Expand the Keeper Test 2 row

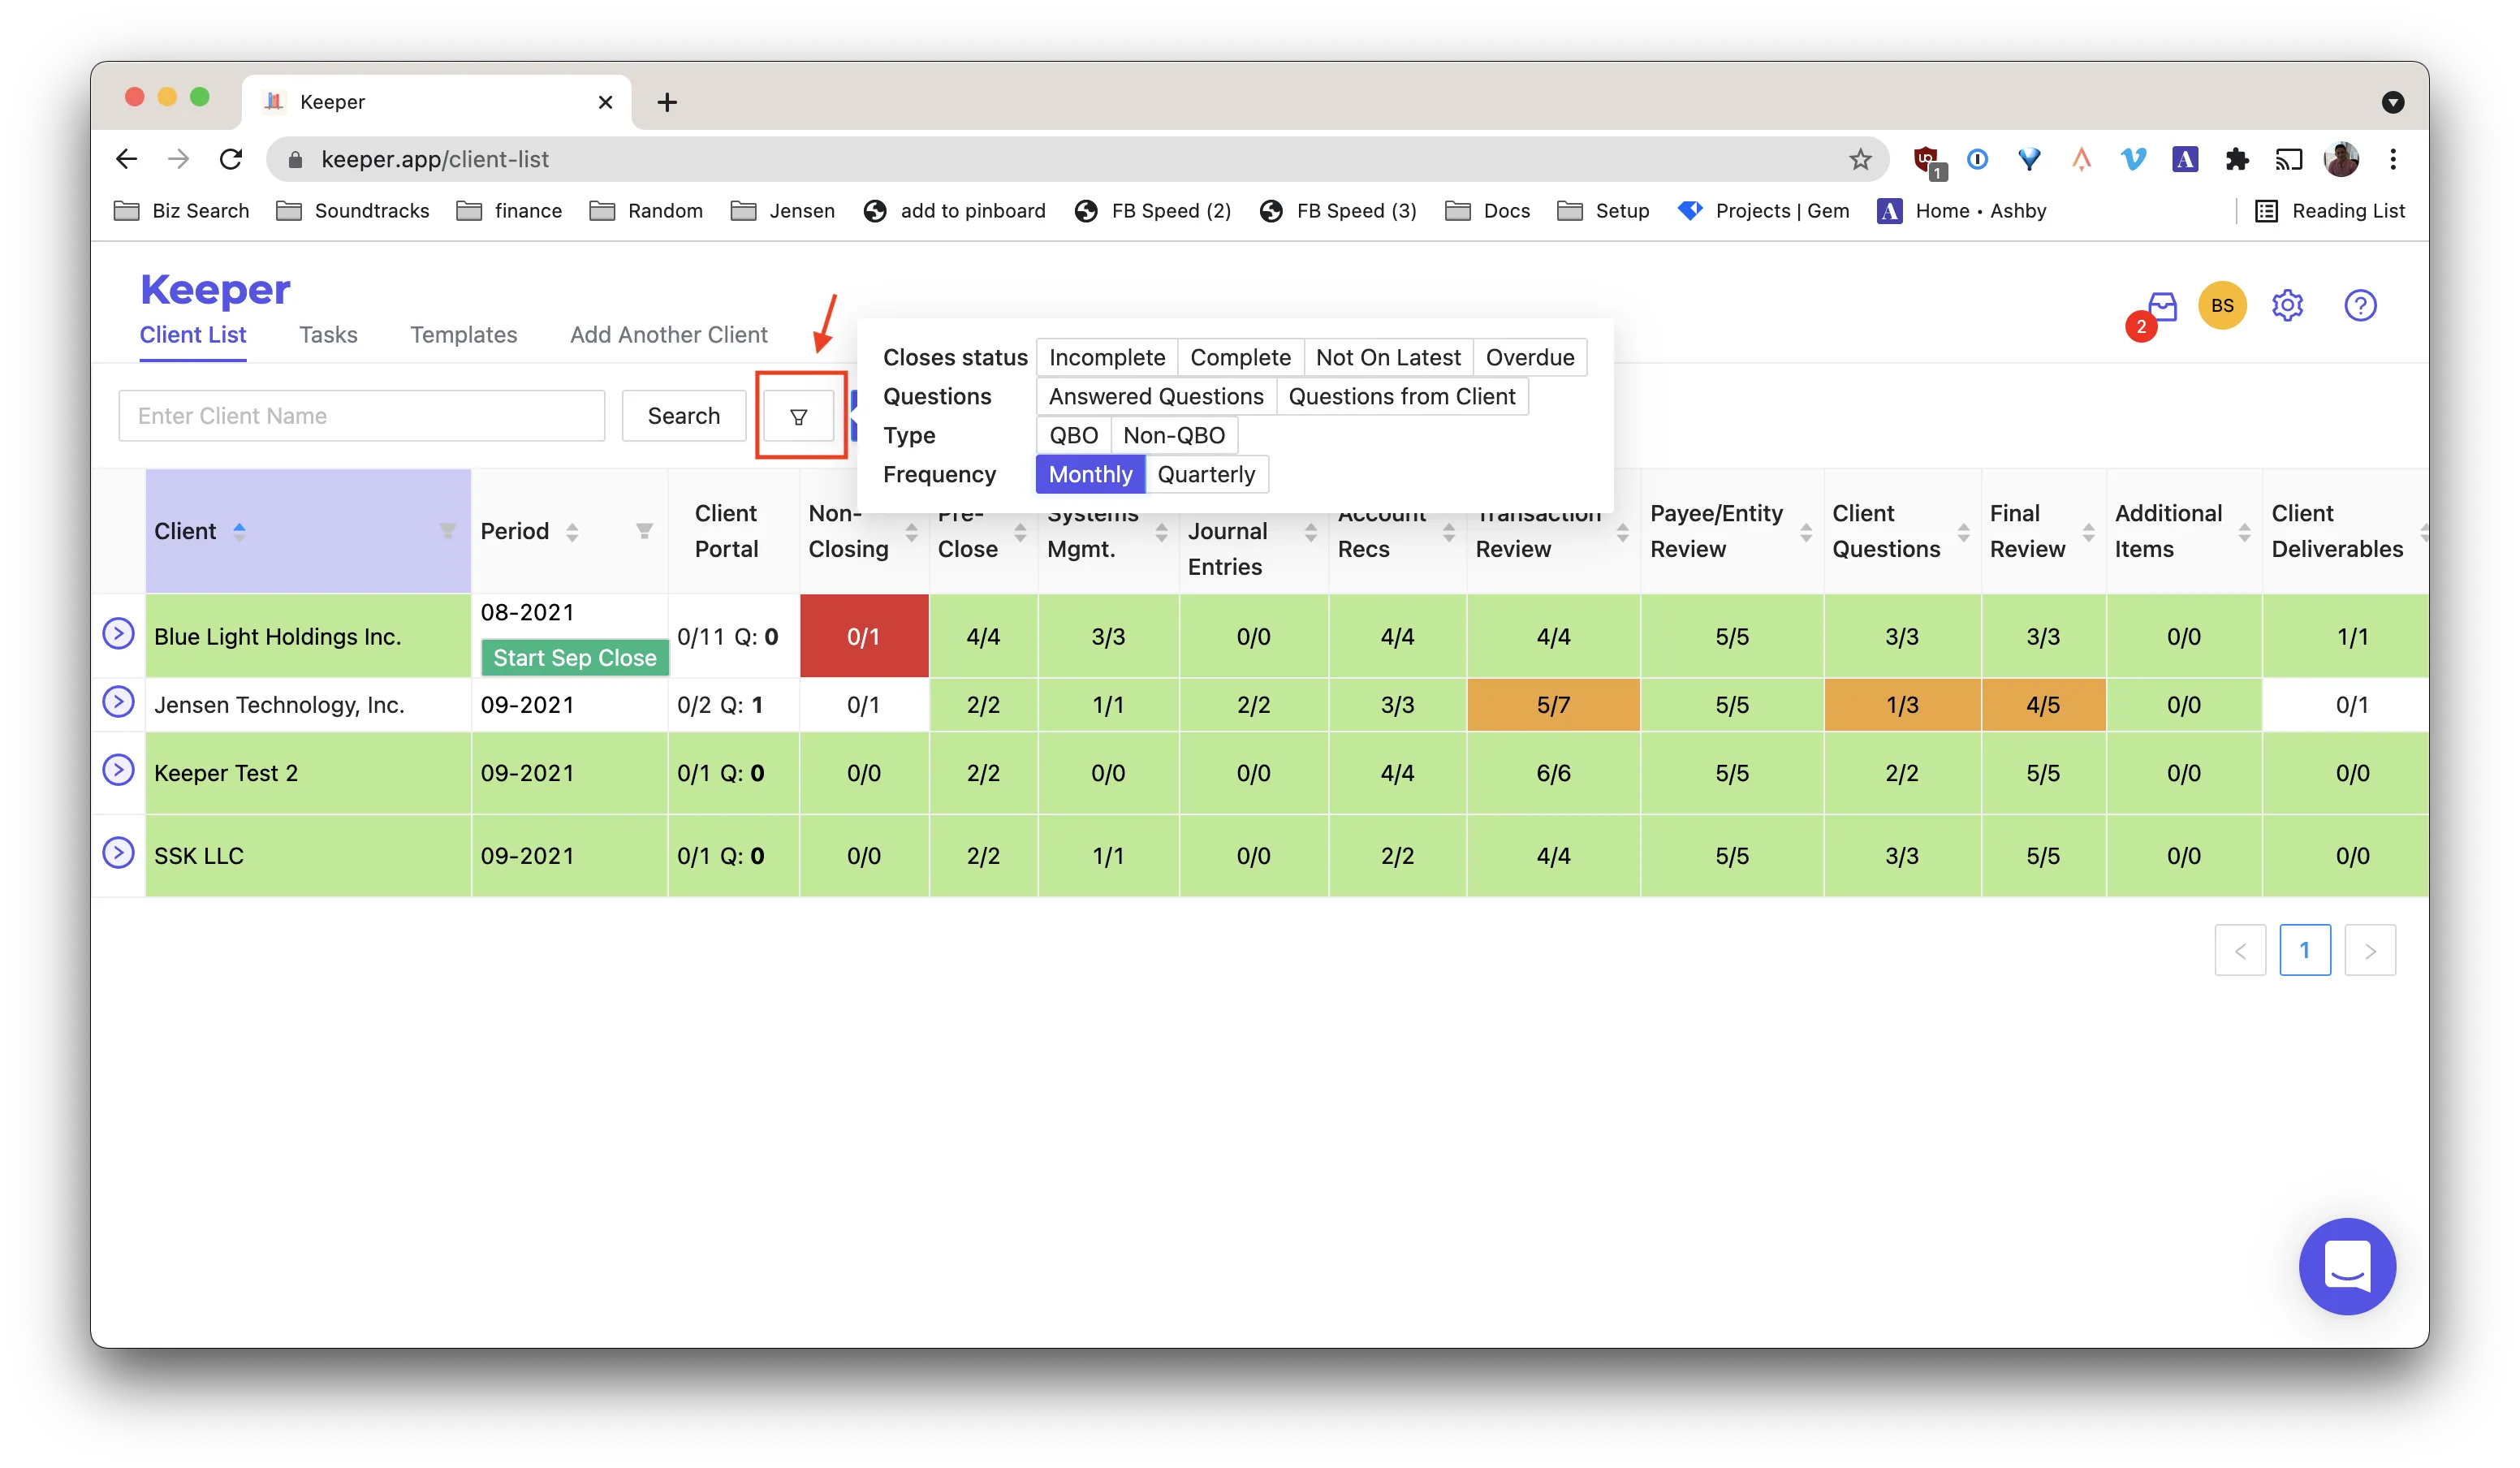[118, 770]
